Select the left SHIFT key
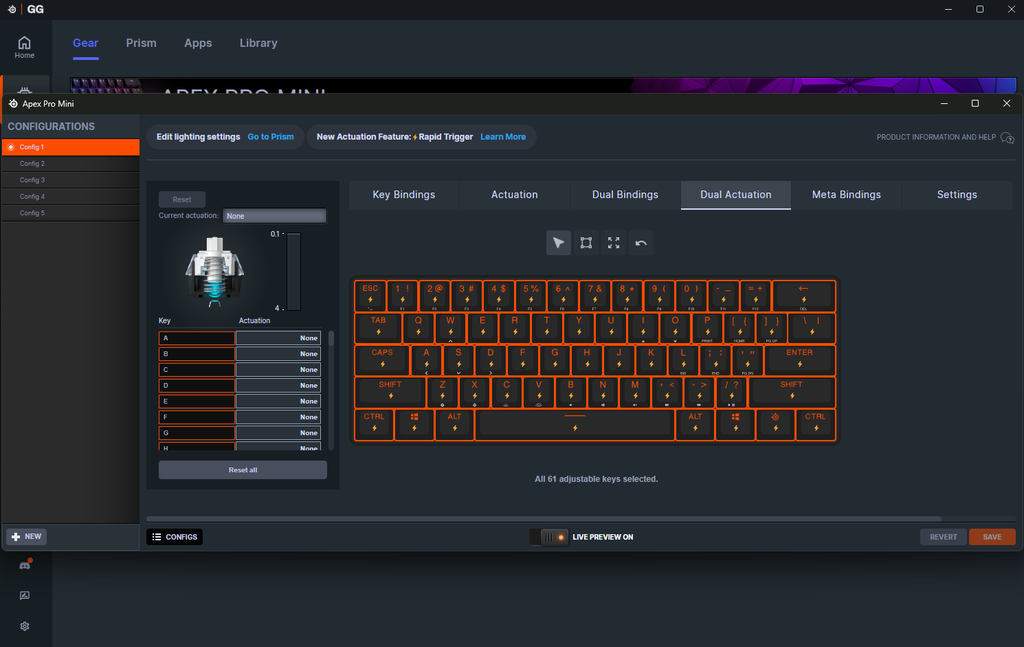This screenshot has height=647, width=1024. pyautogui.click(x=390, y=392)
